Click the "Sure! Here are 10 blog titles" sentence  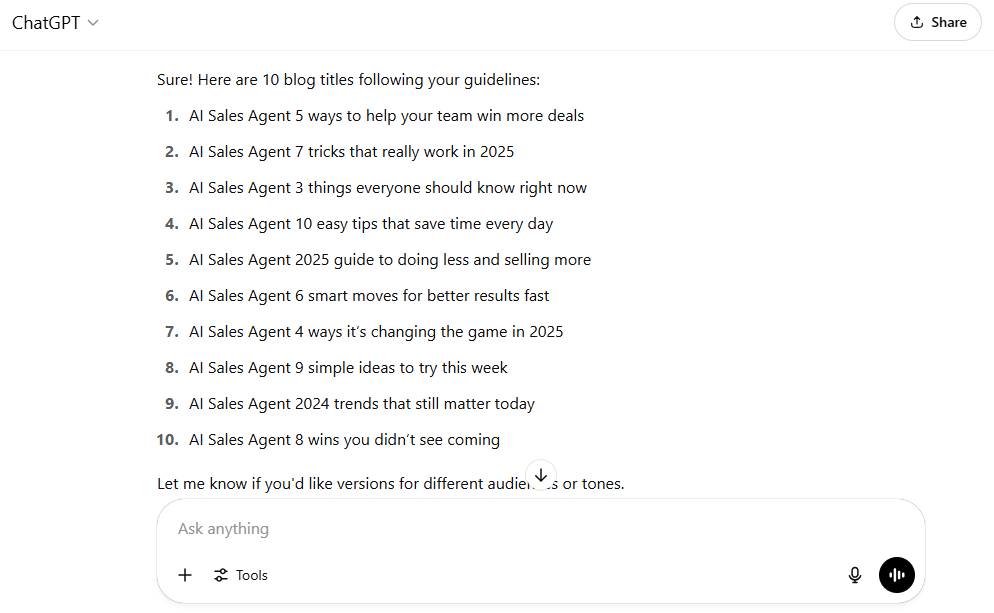[x=348, y=80]
